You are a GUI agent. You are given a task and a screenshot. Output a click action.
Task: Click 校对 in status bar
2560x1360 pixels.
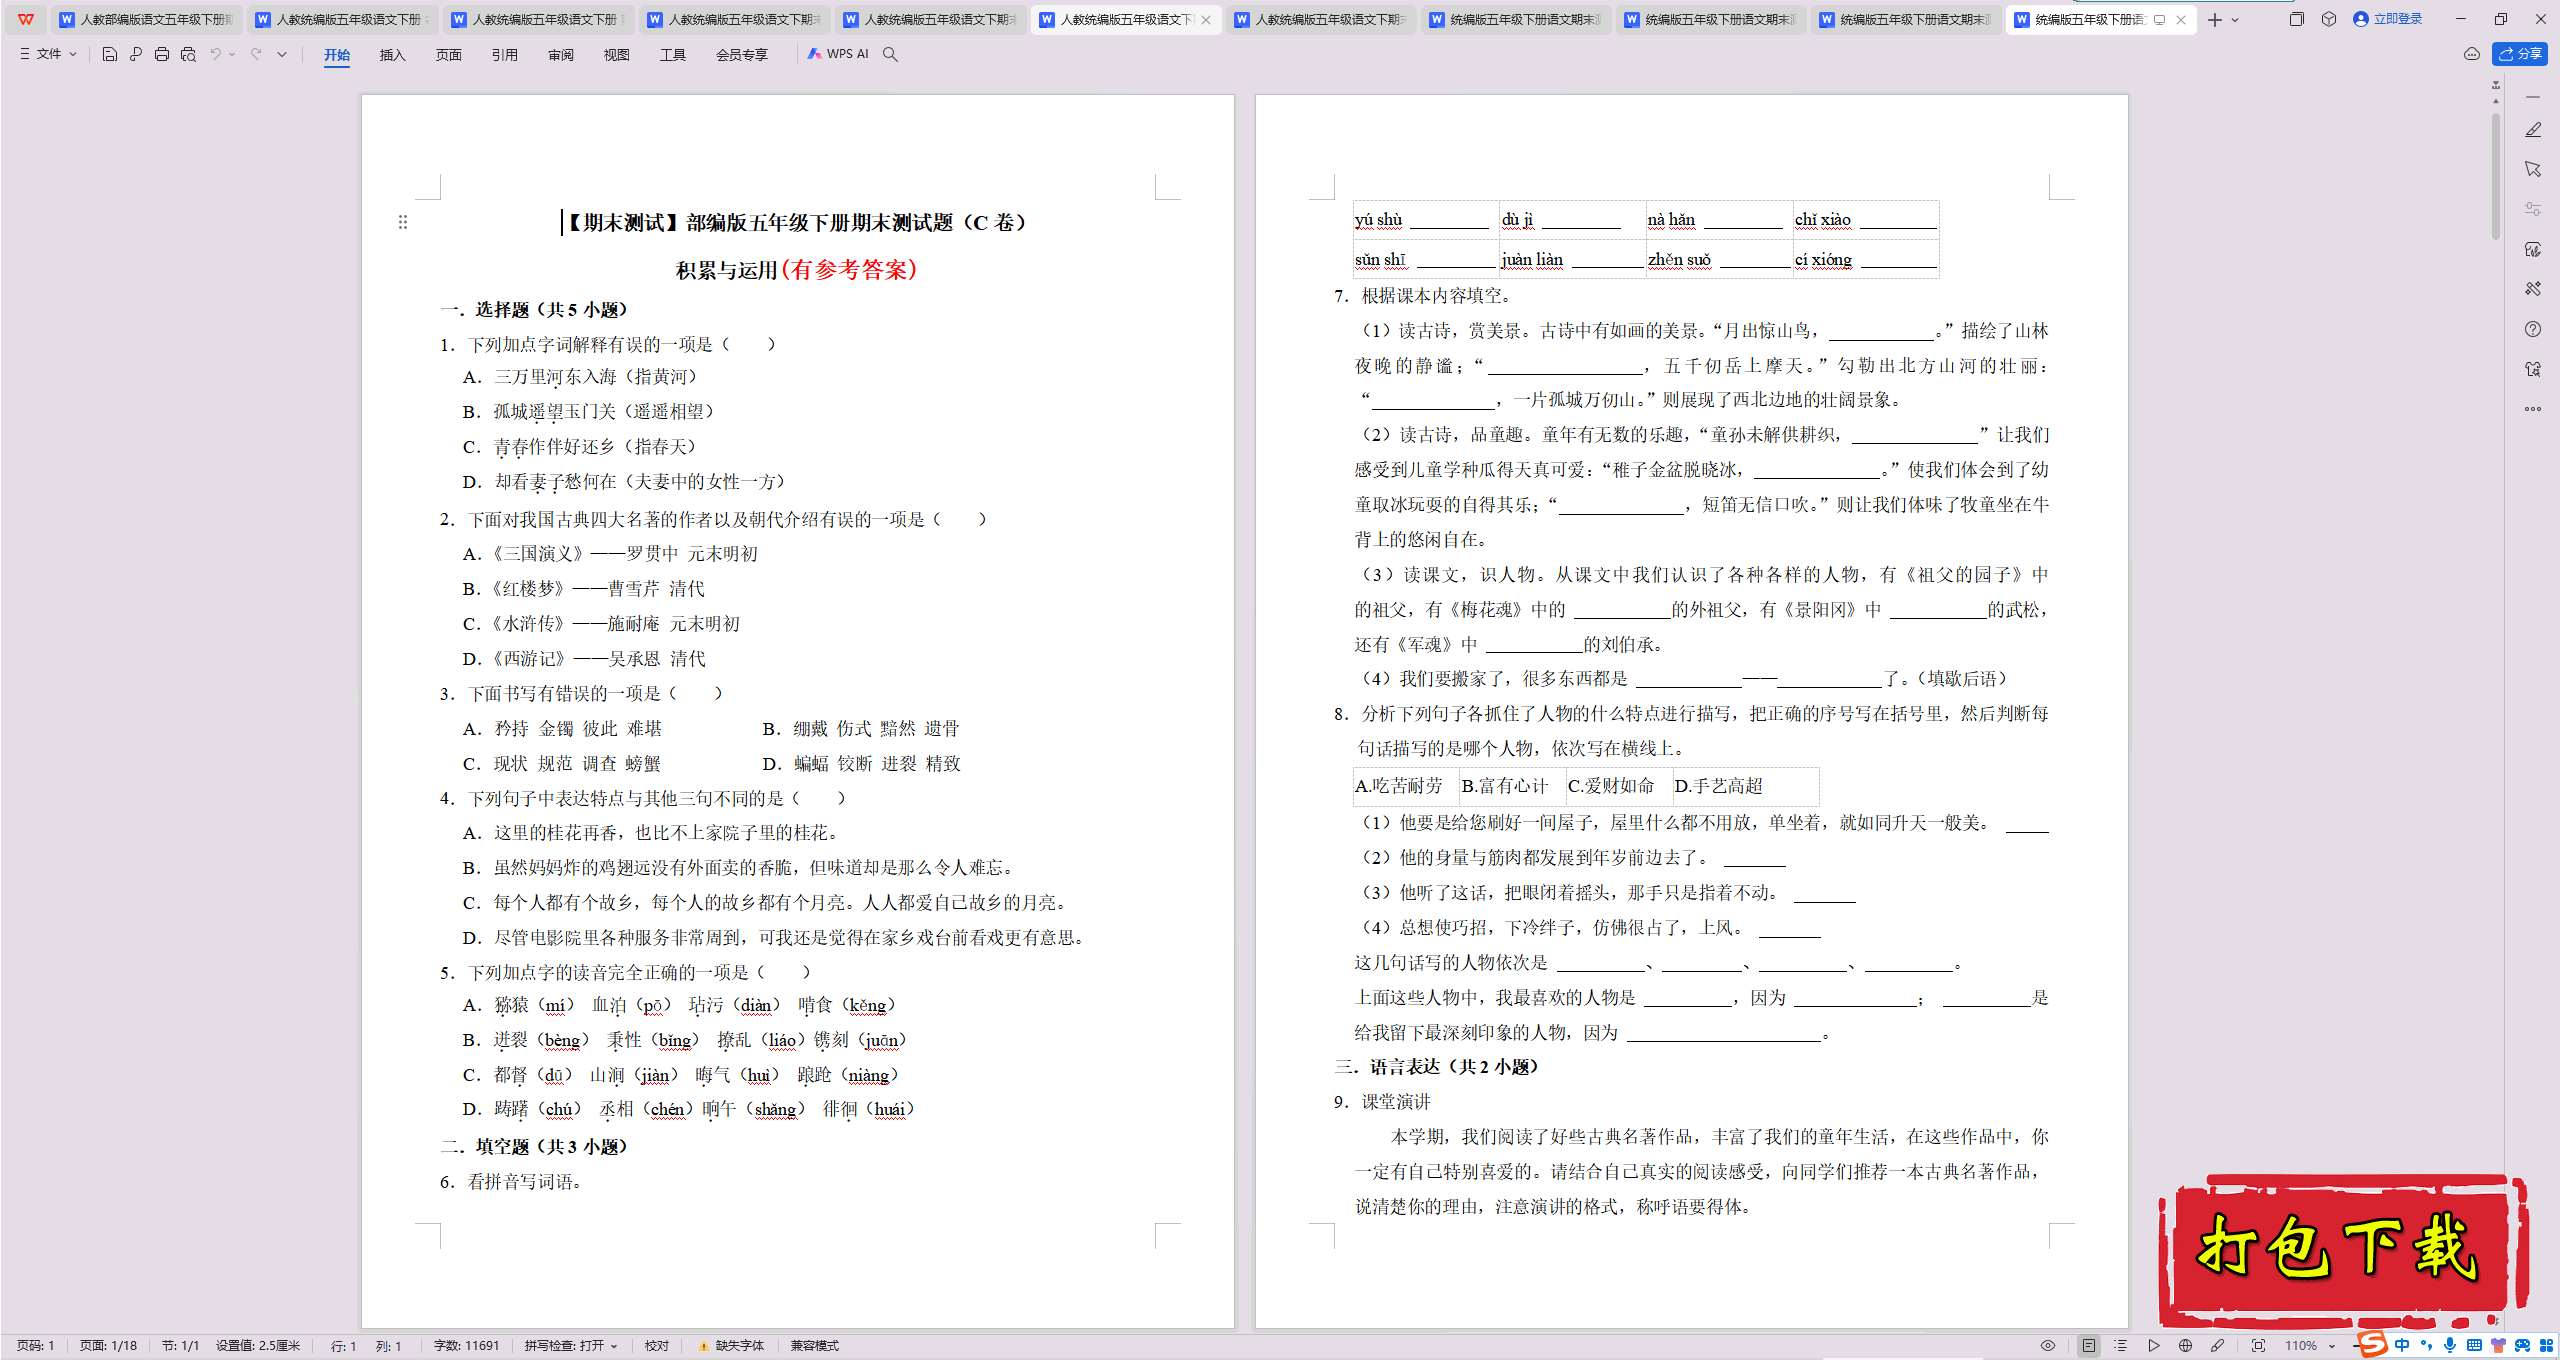pyautogui.click(x=657, y=1346)
